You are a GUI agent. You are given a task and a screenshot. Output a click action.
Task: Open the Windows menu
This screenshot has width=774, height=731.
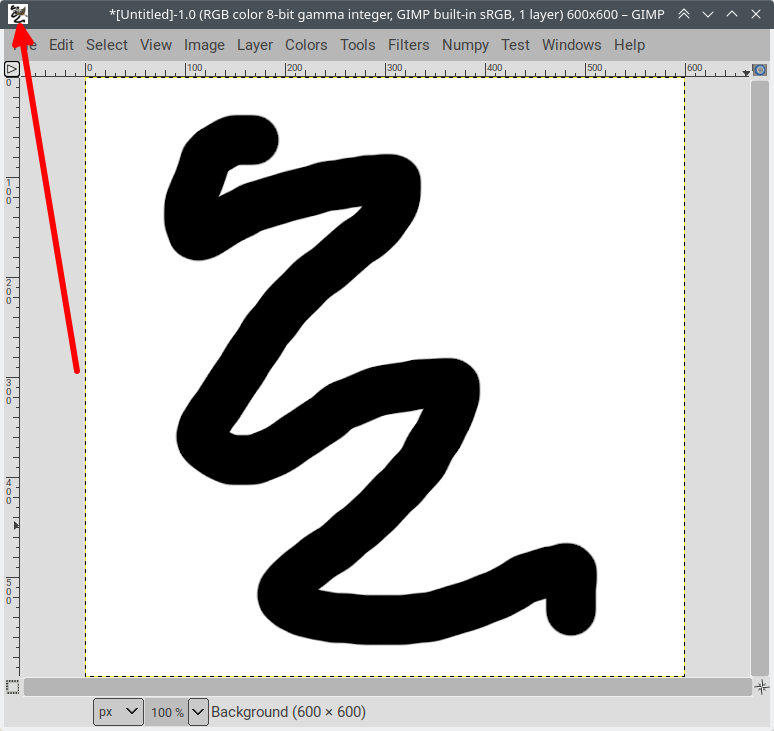pos(571,45)
